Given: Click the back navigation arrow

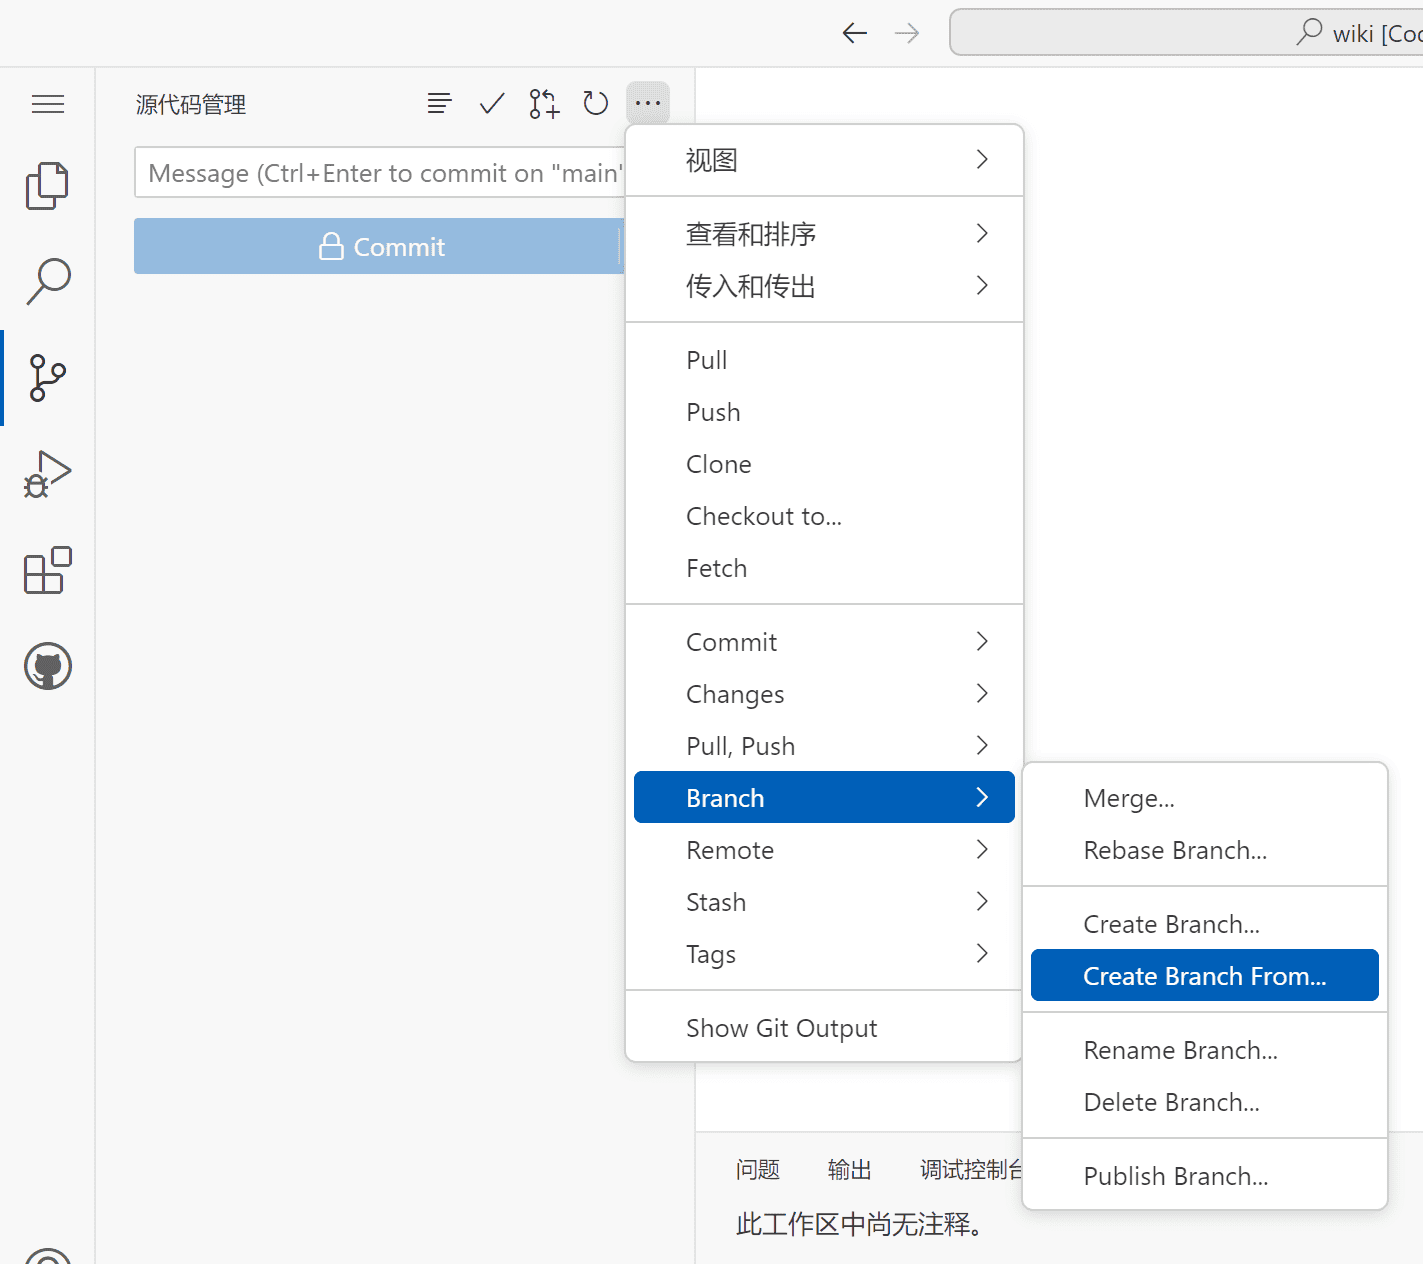Looking at the screenshot, I should click(x=854, y=33).
